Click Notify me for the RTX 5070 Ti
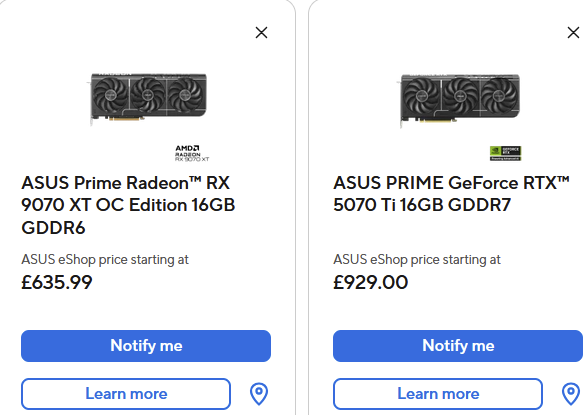587x415 pixels. (458, 346)
